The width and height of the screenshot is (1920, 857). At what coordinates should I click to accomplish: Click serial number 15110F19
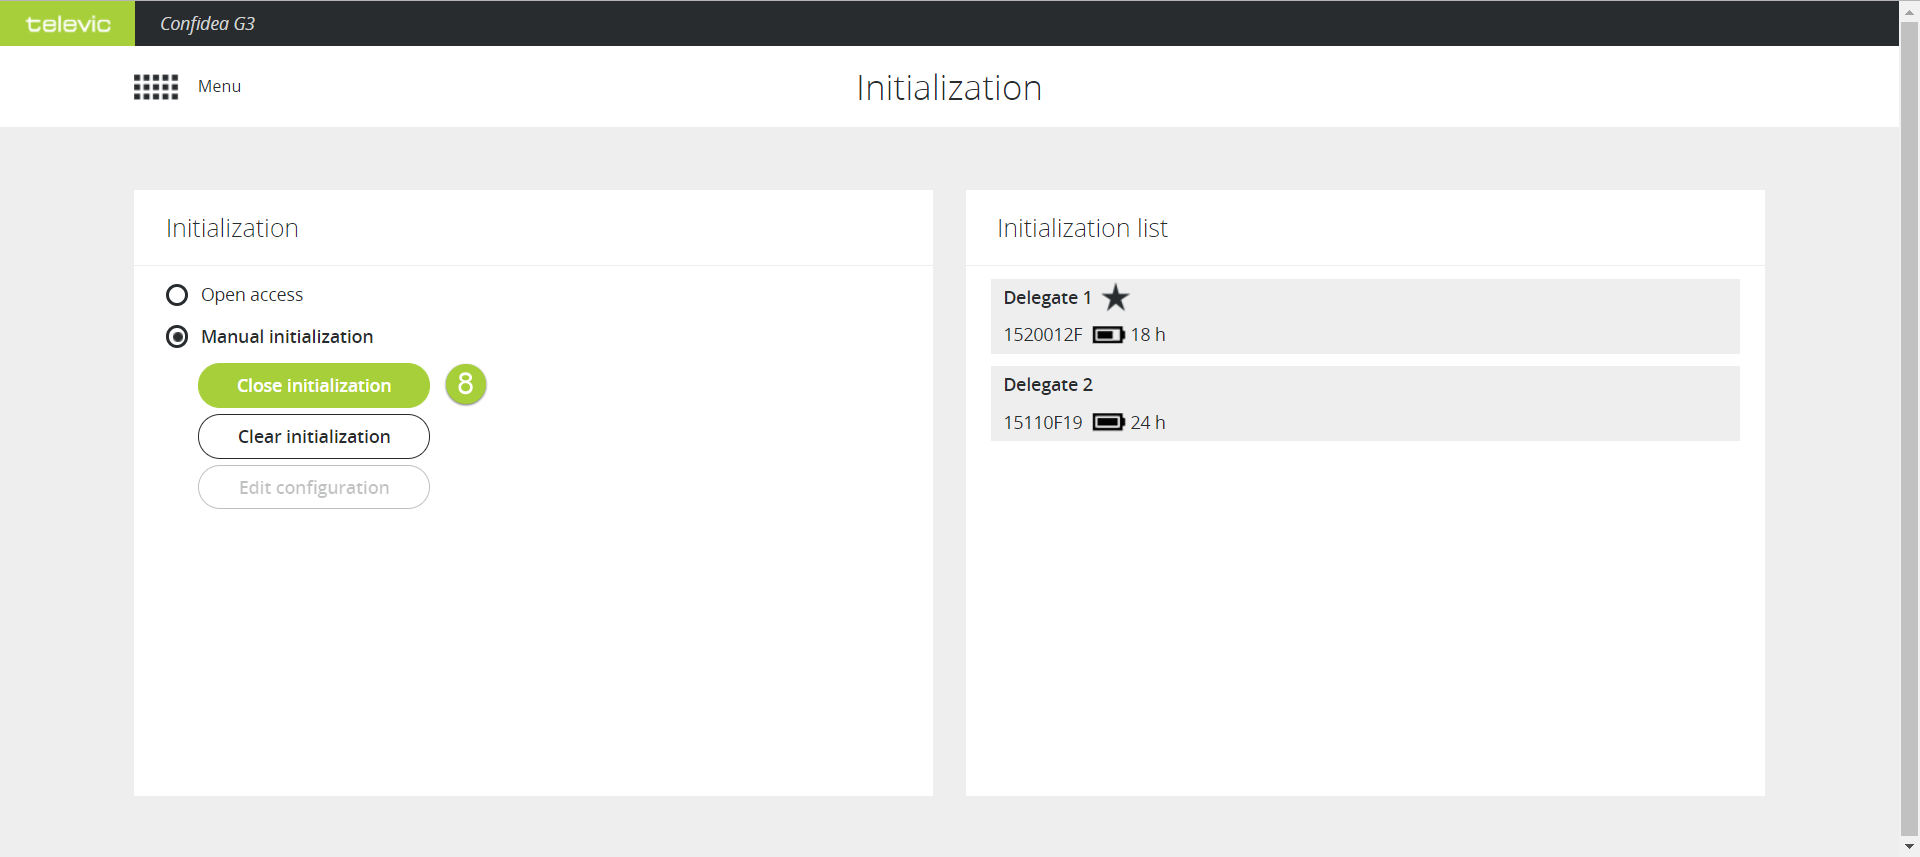[x=1042, y=423]
